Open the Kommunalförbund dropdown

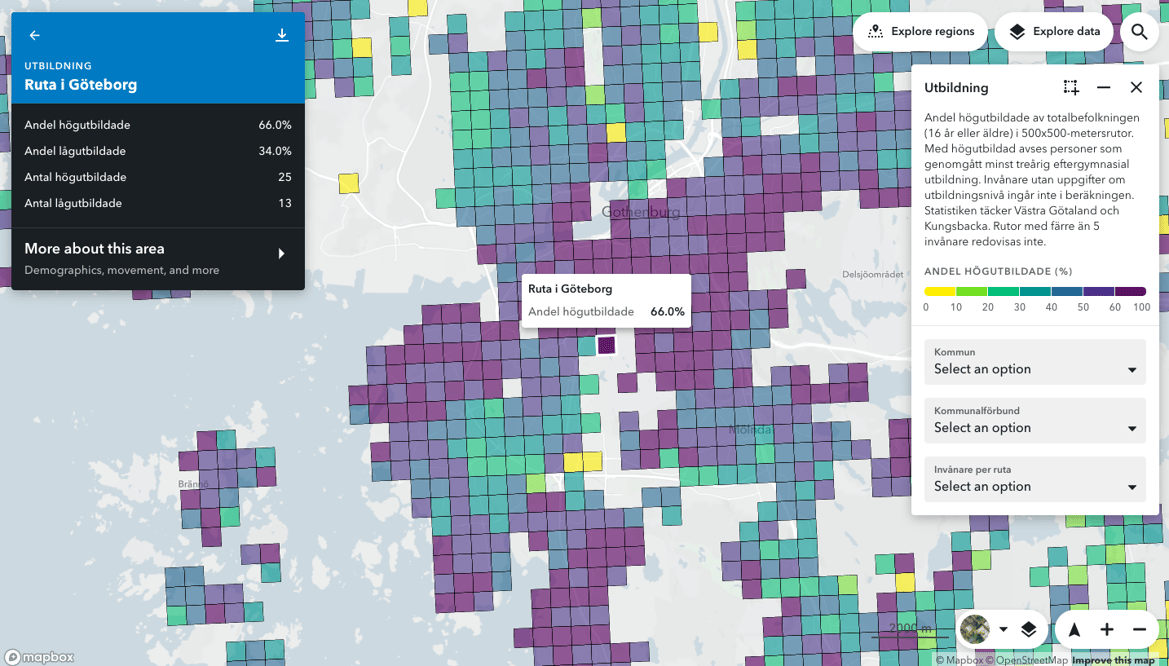coord(1035,421)
